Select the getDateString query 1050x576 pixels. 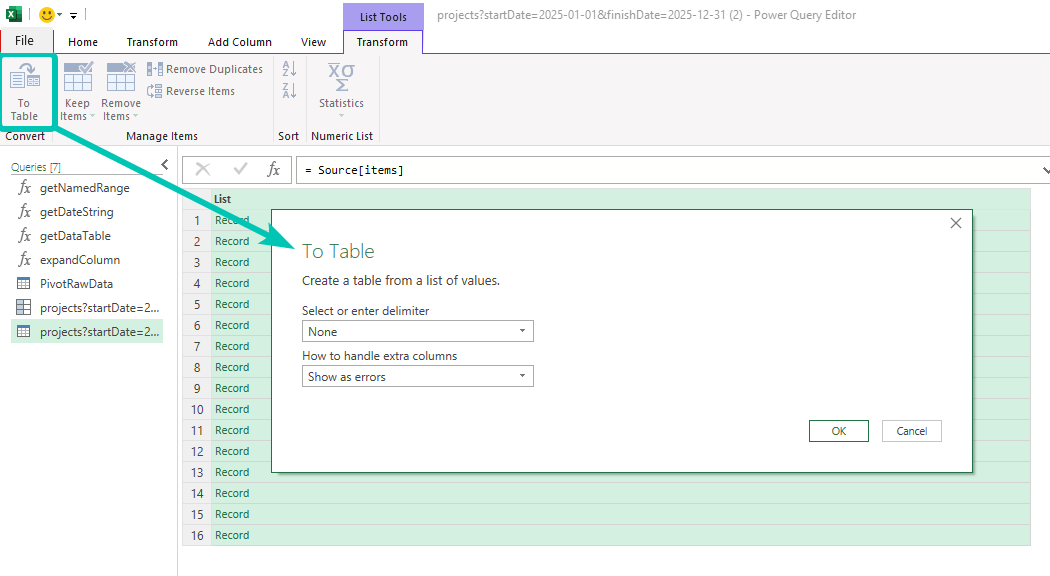(76, 212)
